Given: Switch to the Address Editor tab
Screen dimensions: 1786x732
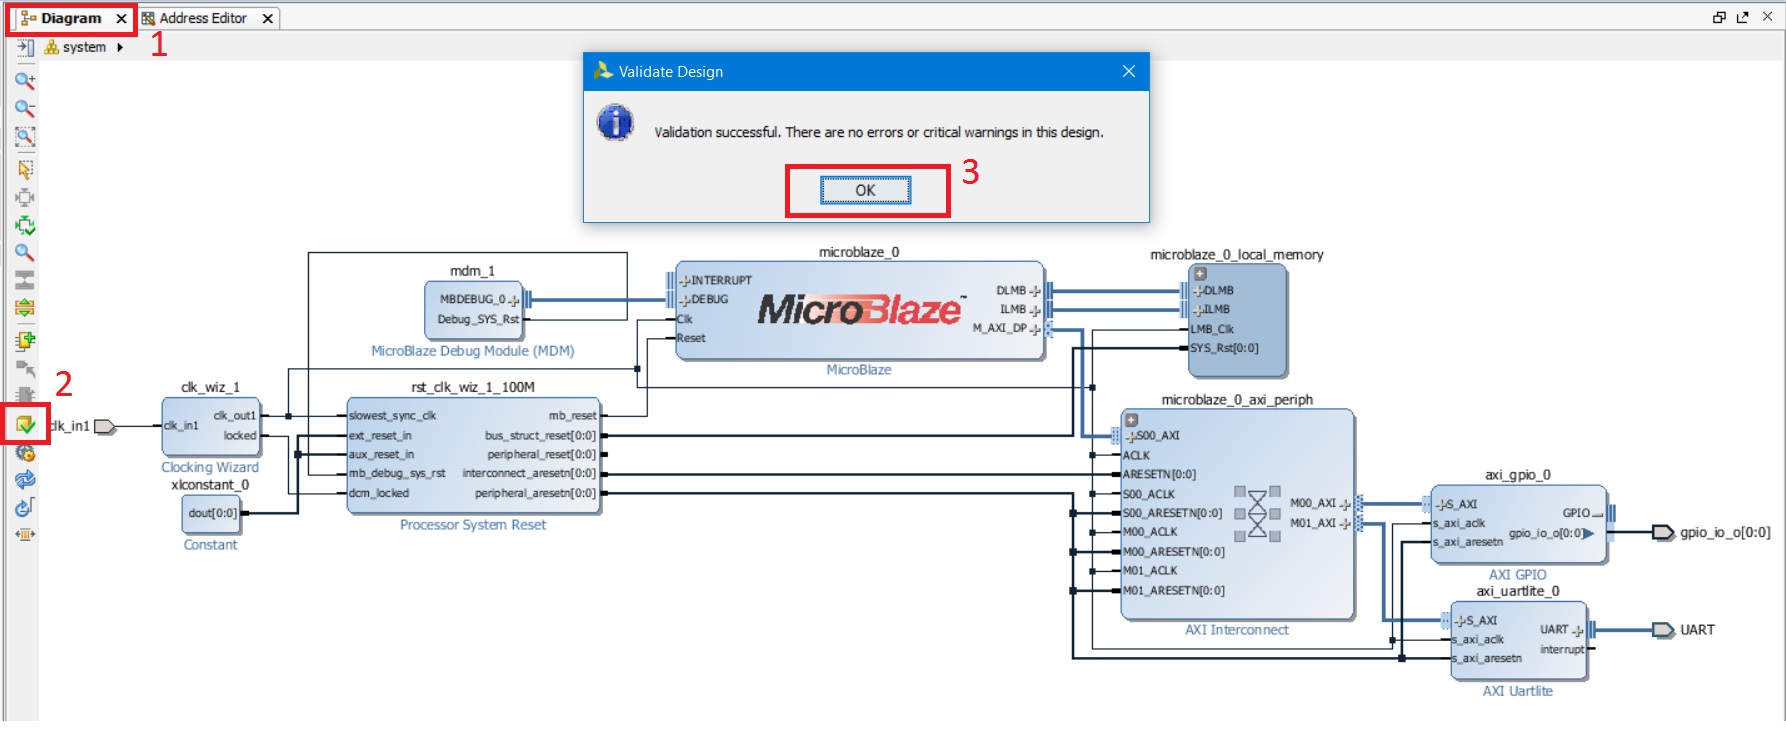Looking at the screenshot, I should [x=202, y=18].
